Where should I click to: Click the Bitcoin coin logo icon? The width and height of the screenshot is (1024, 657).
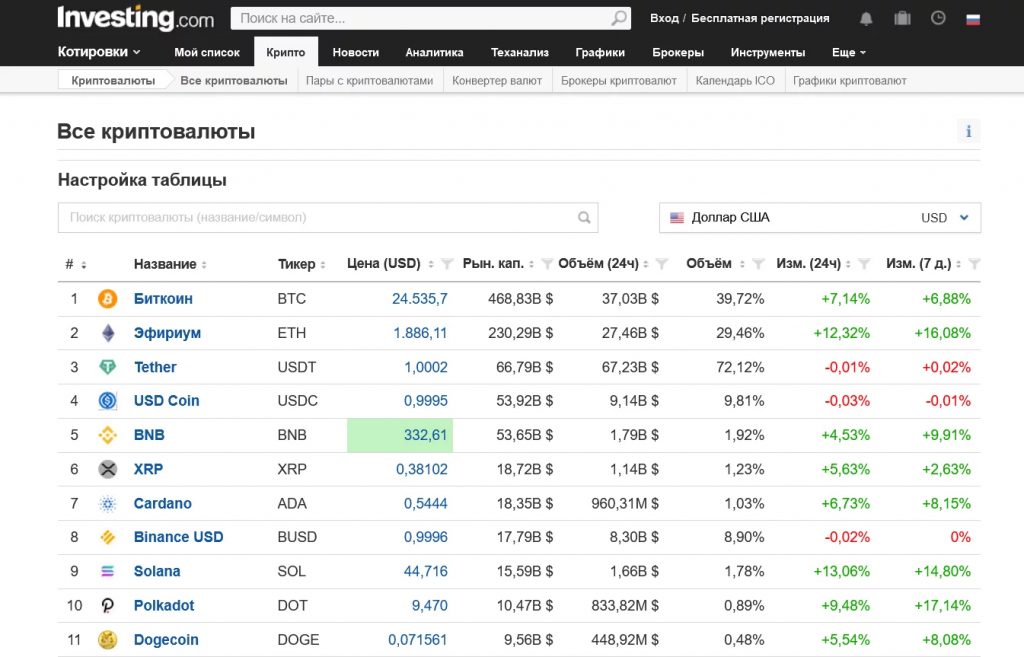(x=107, y=299)
